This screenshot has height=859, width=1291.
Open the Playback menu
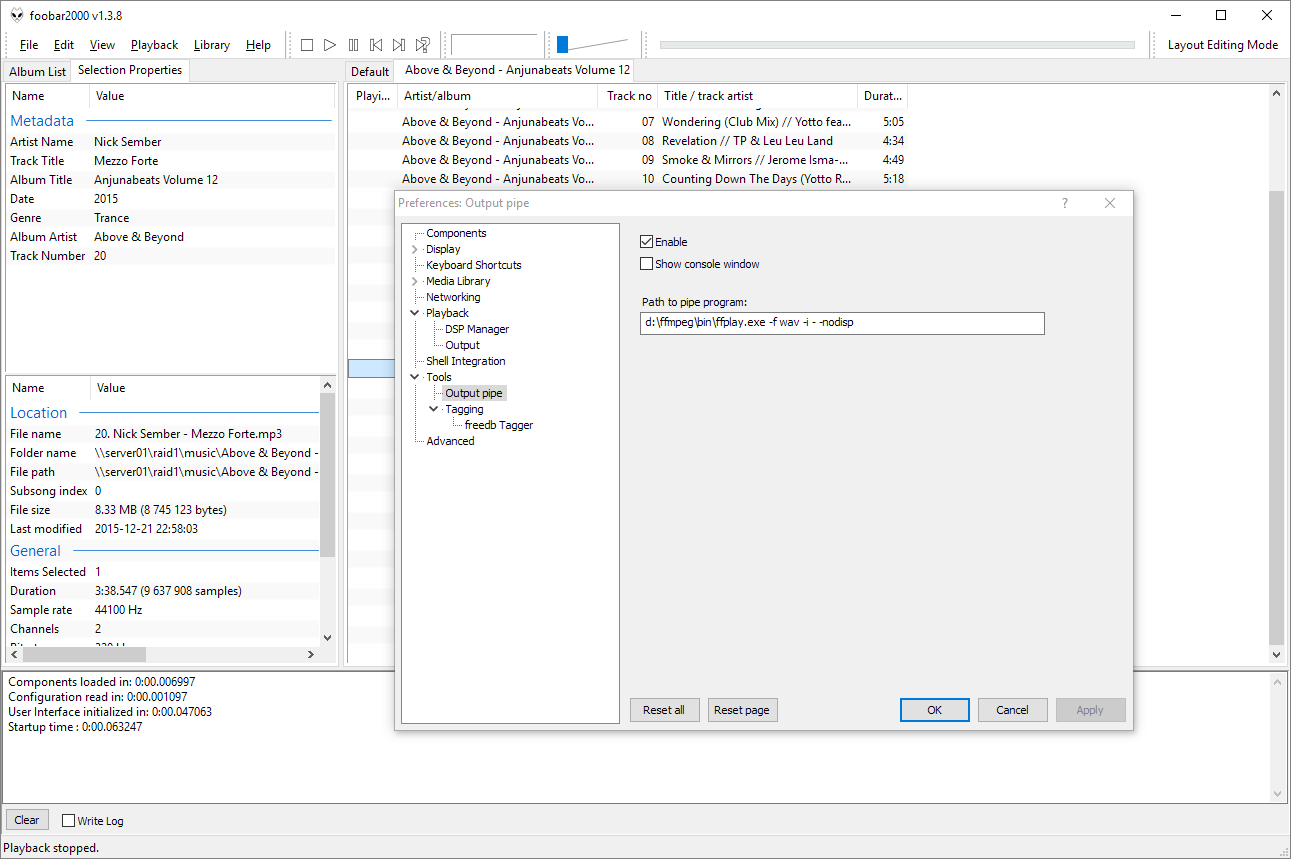pyautogui.click(x=154, y=45)
